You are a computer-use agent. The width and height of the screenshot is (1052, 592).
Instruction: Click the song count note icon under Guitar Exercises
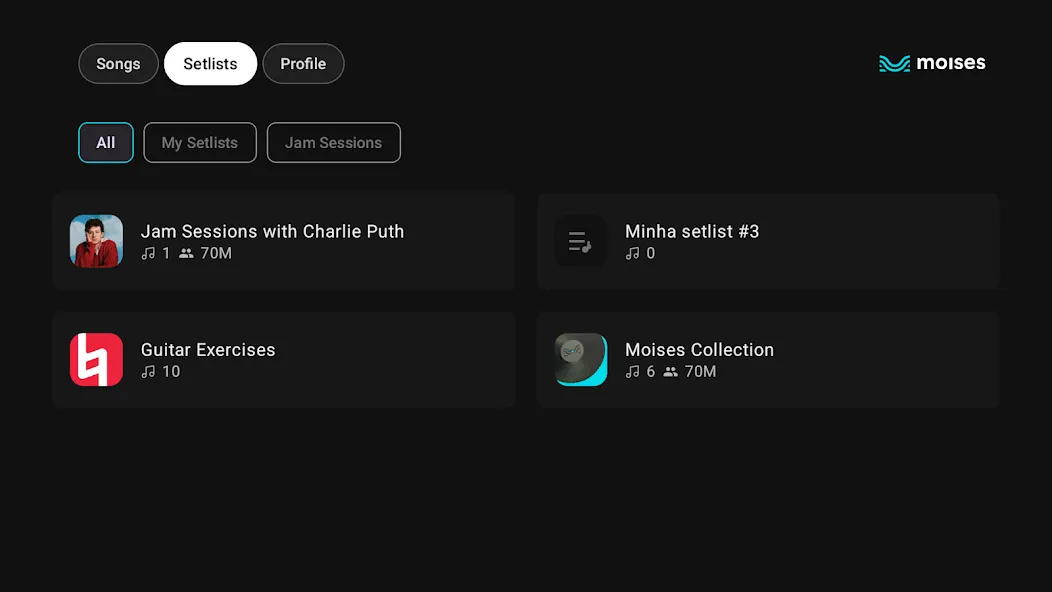pos(148,372)
